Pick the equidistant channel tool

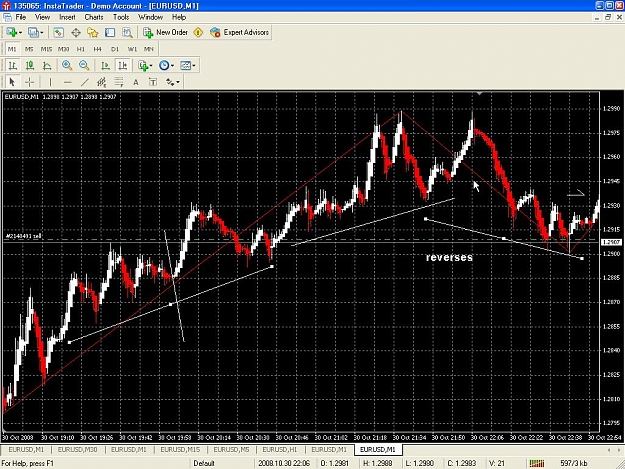coord(102,82)
